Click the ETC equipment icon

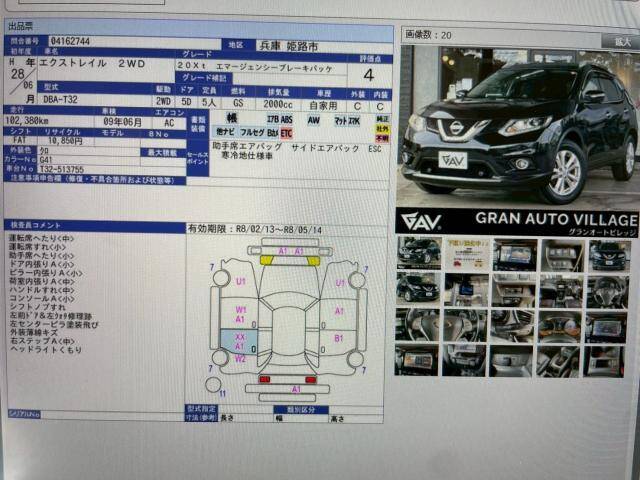coord(287,132)
